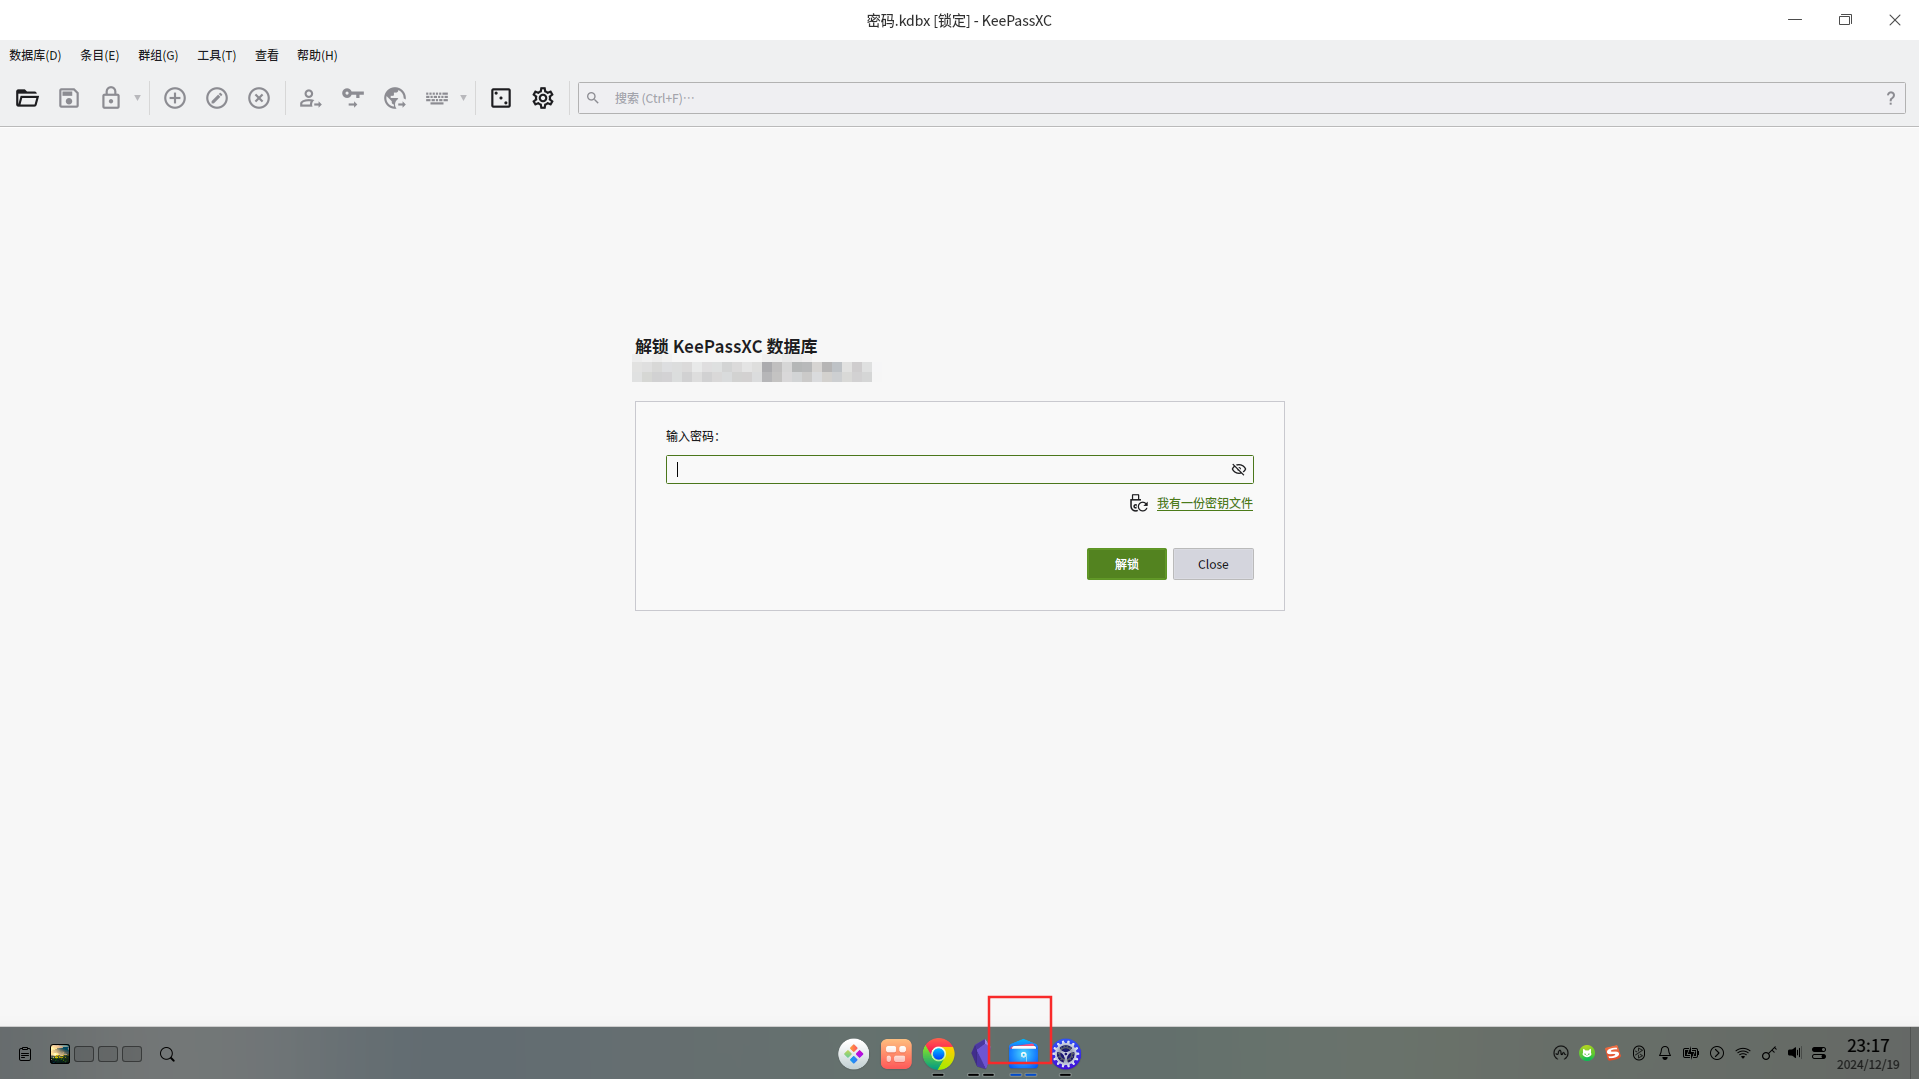Screen dimensions: 1919x1079
Task: Click the Close button in unlock dialog
Action: [1212, 564]
